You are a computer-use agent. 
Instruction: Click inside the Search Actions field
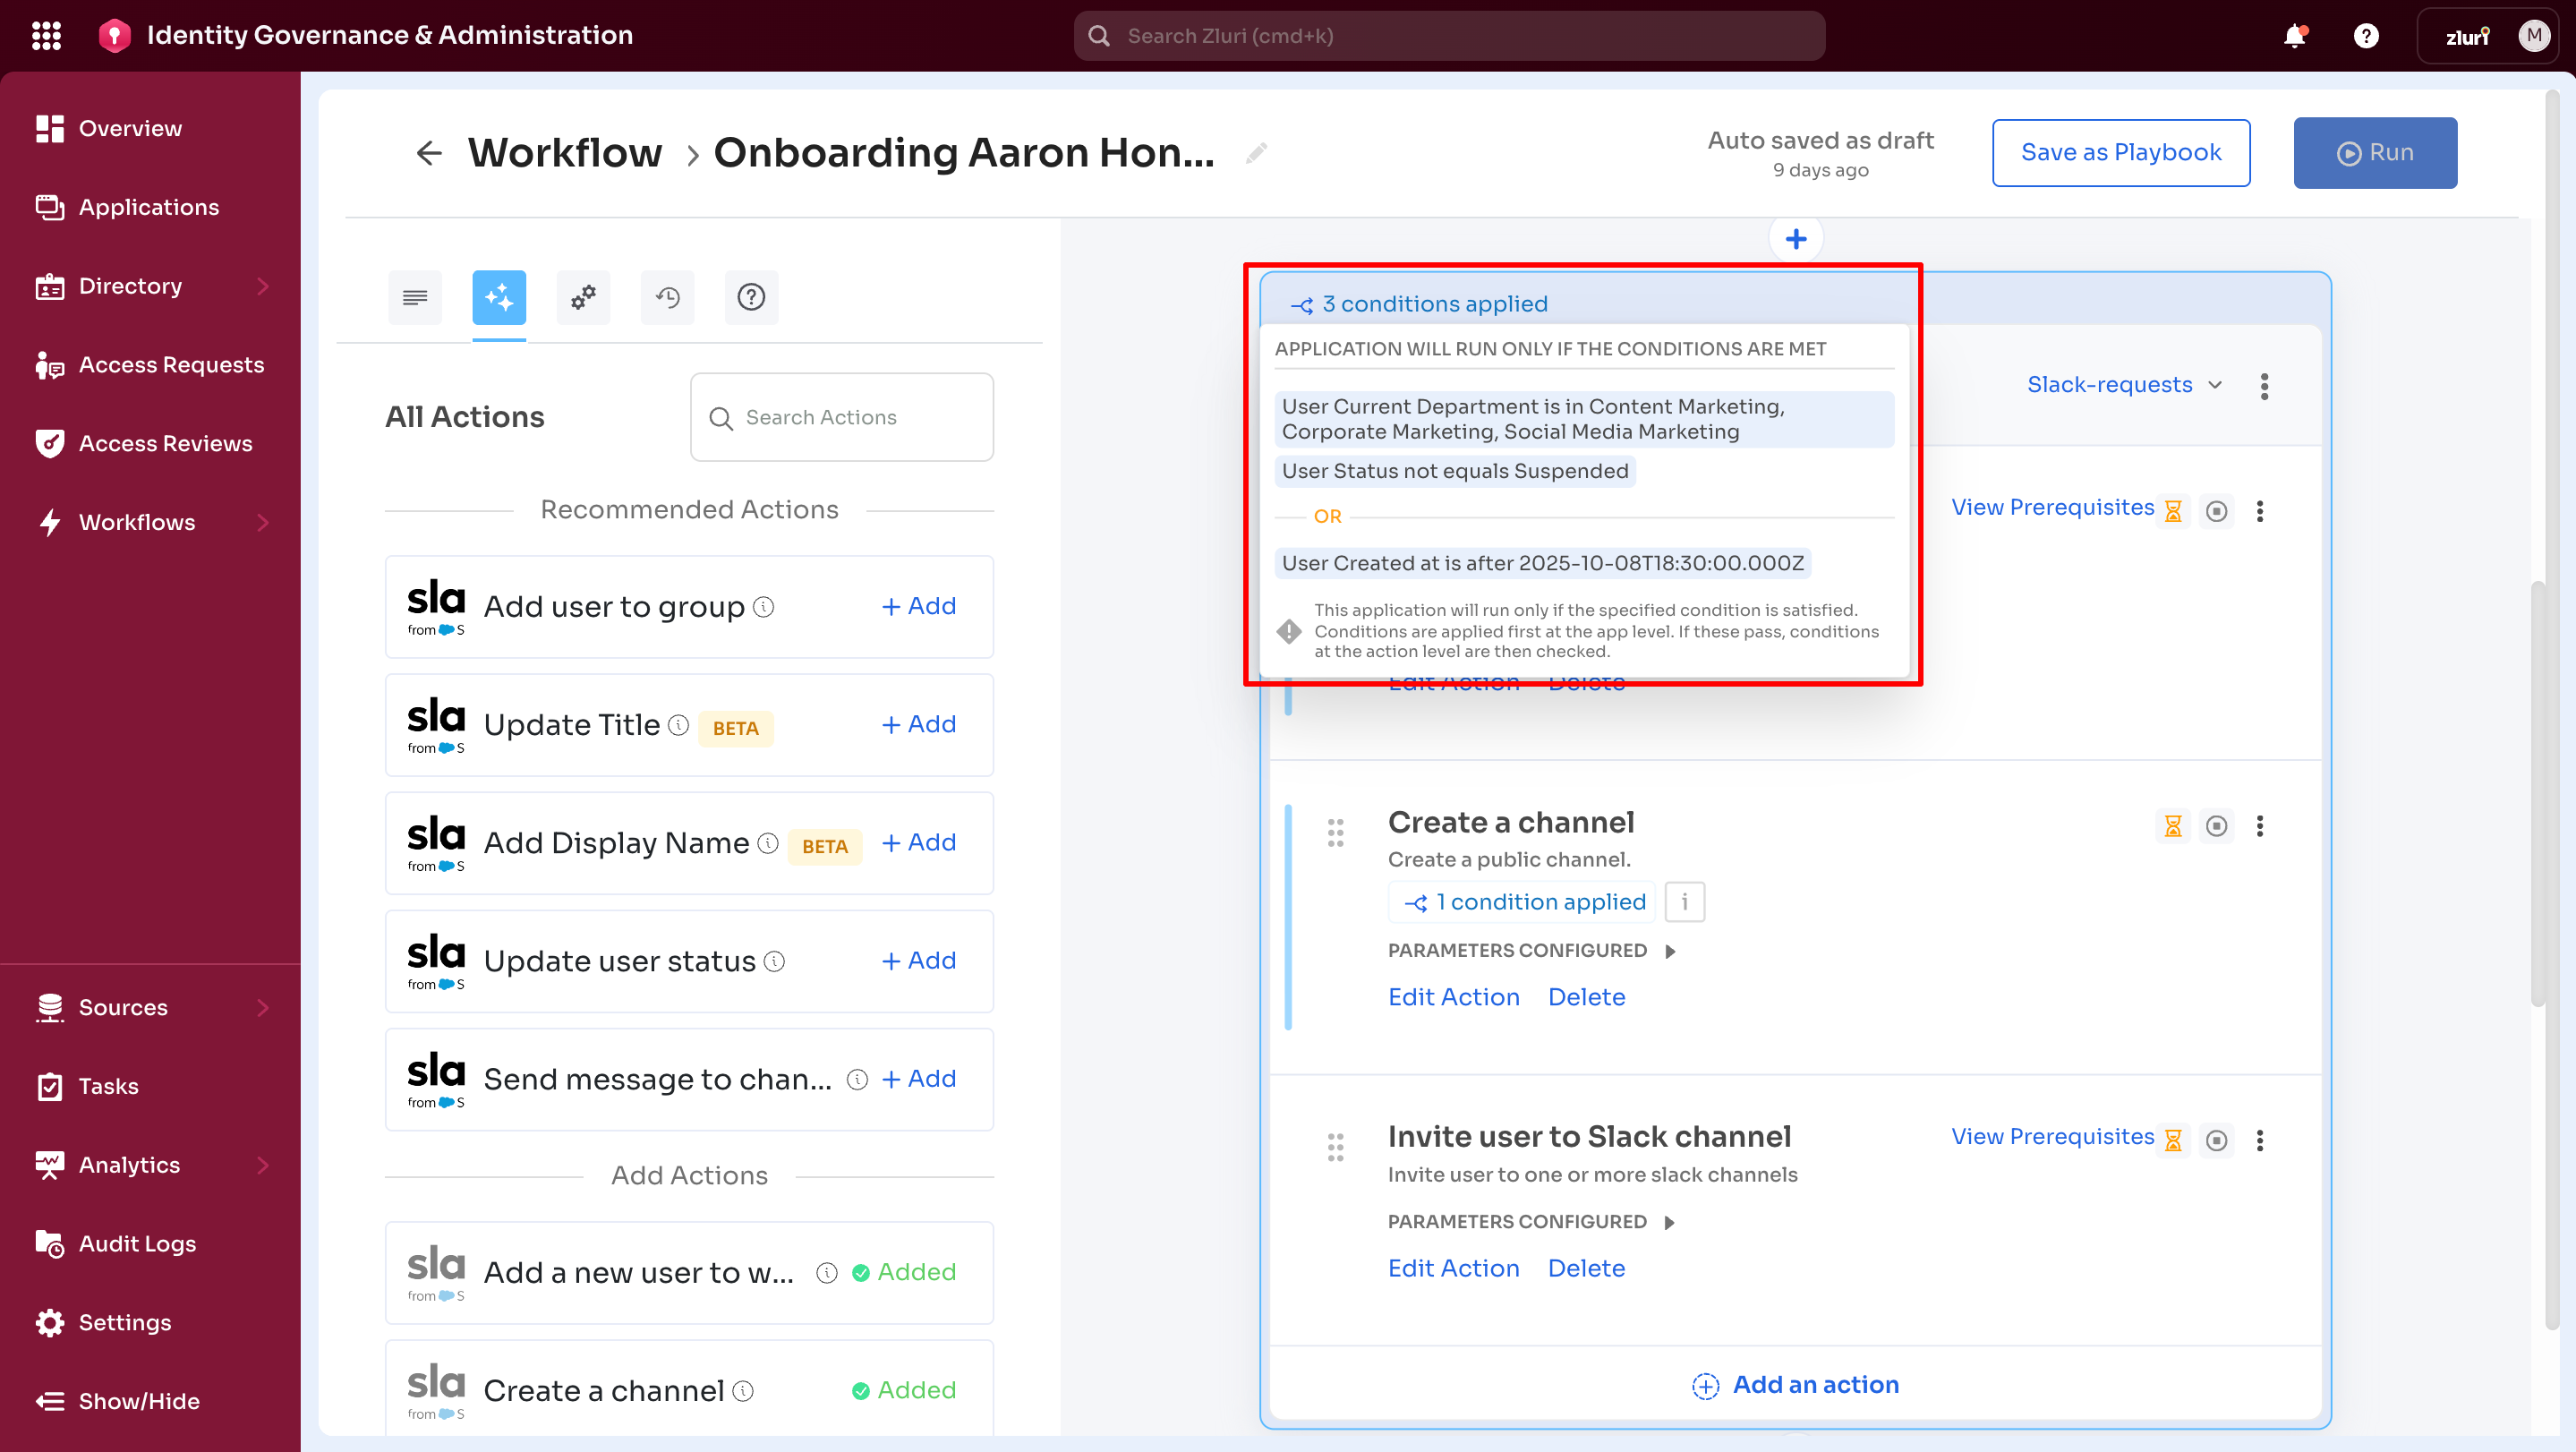(x=841, y=416)
